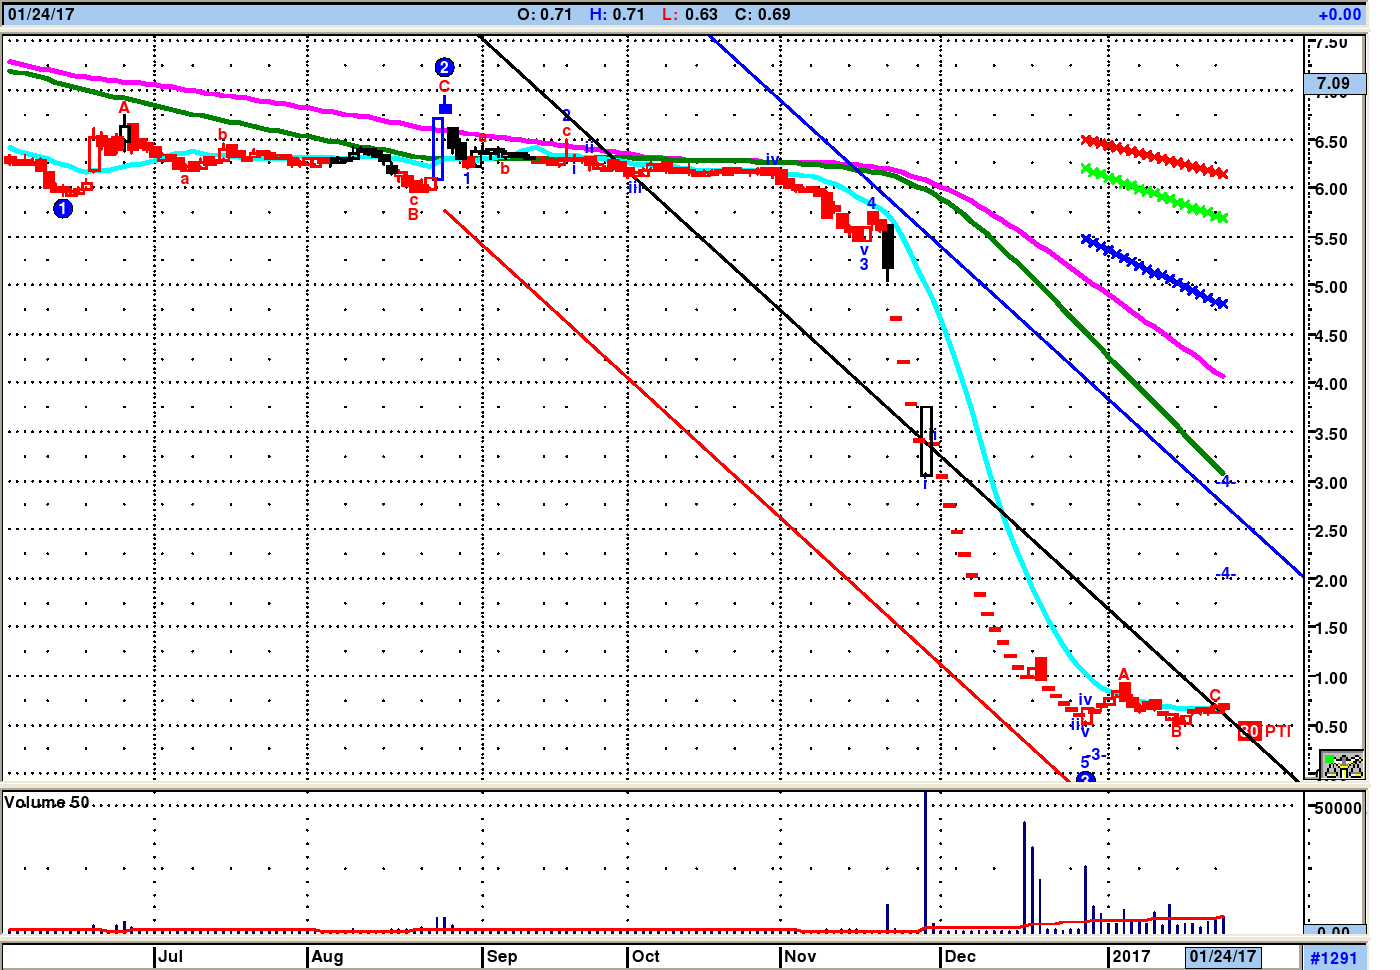Click the black hollow candle near December
This screenshot has width=1400, height=970.
926,441
